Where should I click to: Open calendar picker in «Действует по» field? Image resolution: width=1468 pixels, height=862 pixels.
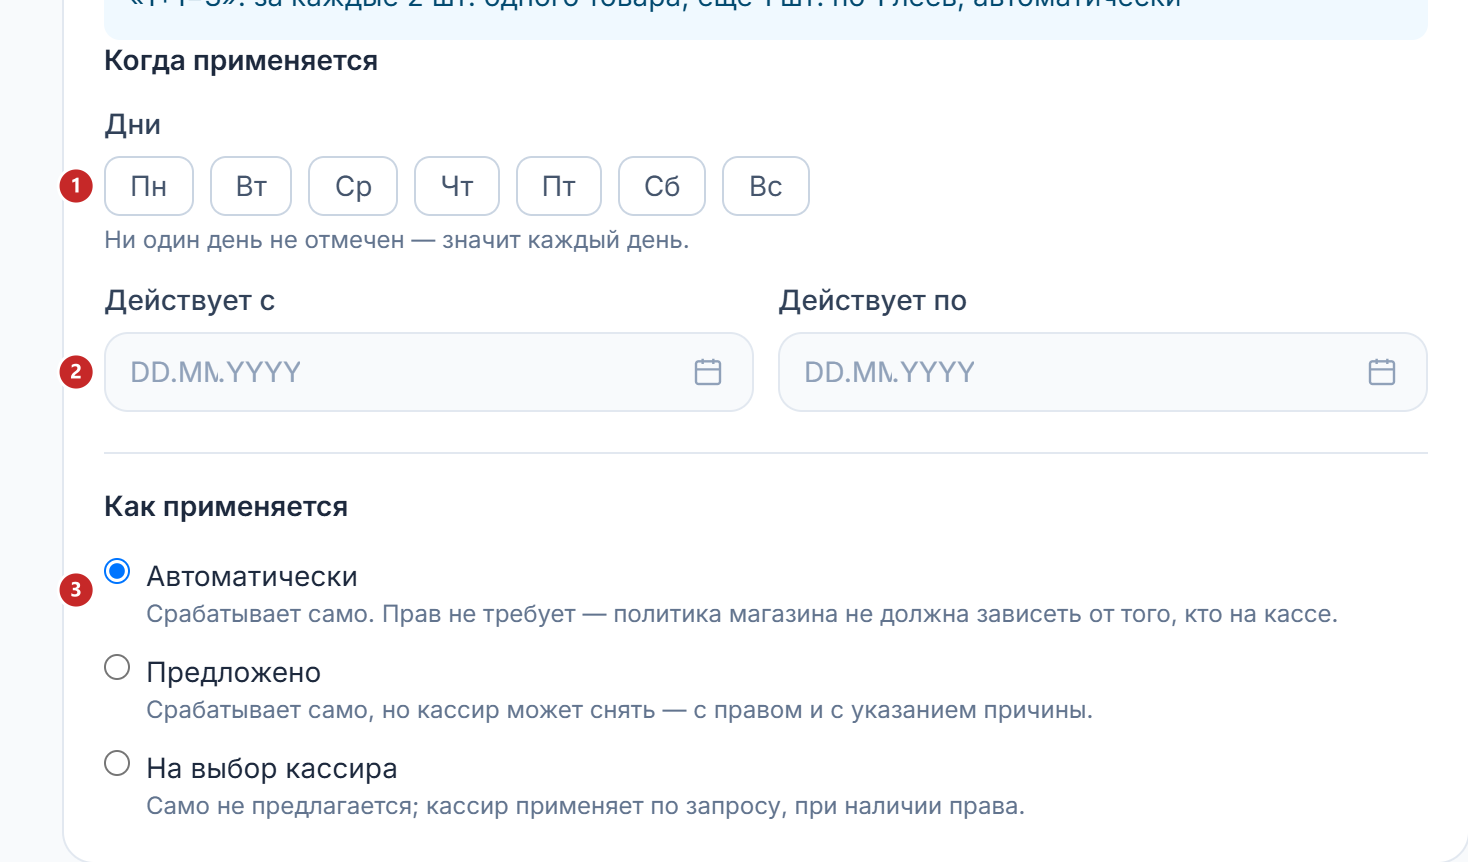pyautogui.click(x=1382, y=372)
